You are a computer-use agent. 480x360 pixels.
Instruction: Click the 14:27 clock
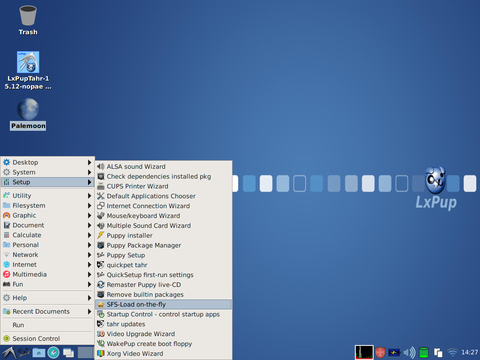coord(469,352)
